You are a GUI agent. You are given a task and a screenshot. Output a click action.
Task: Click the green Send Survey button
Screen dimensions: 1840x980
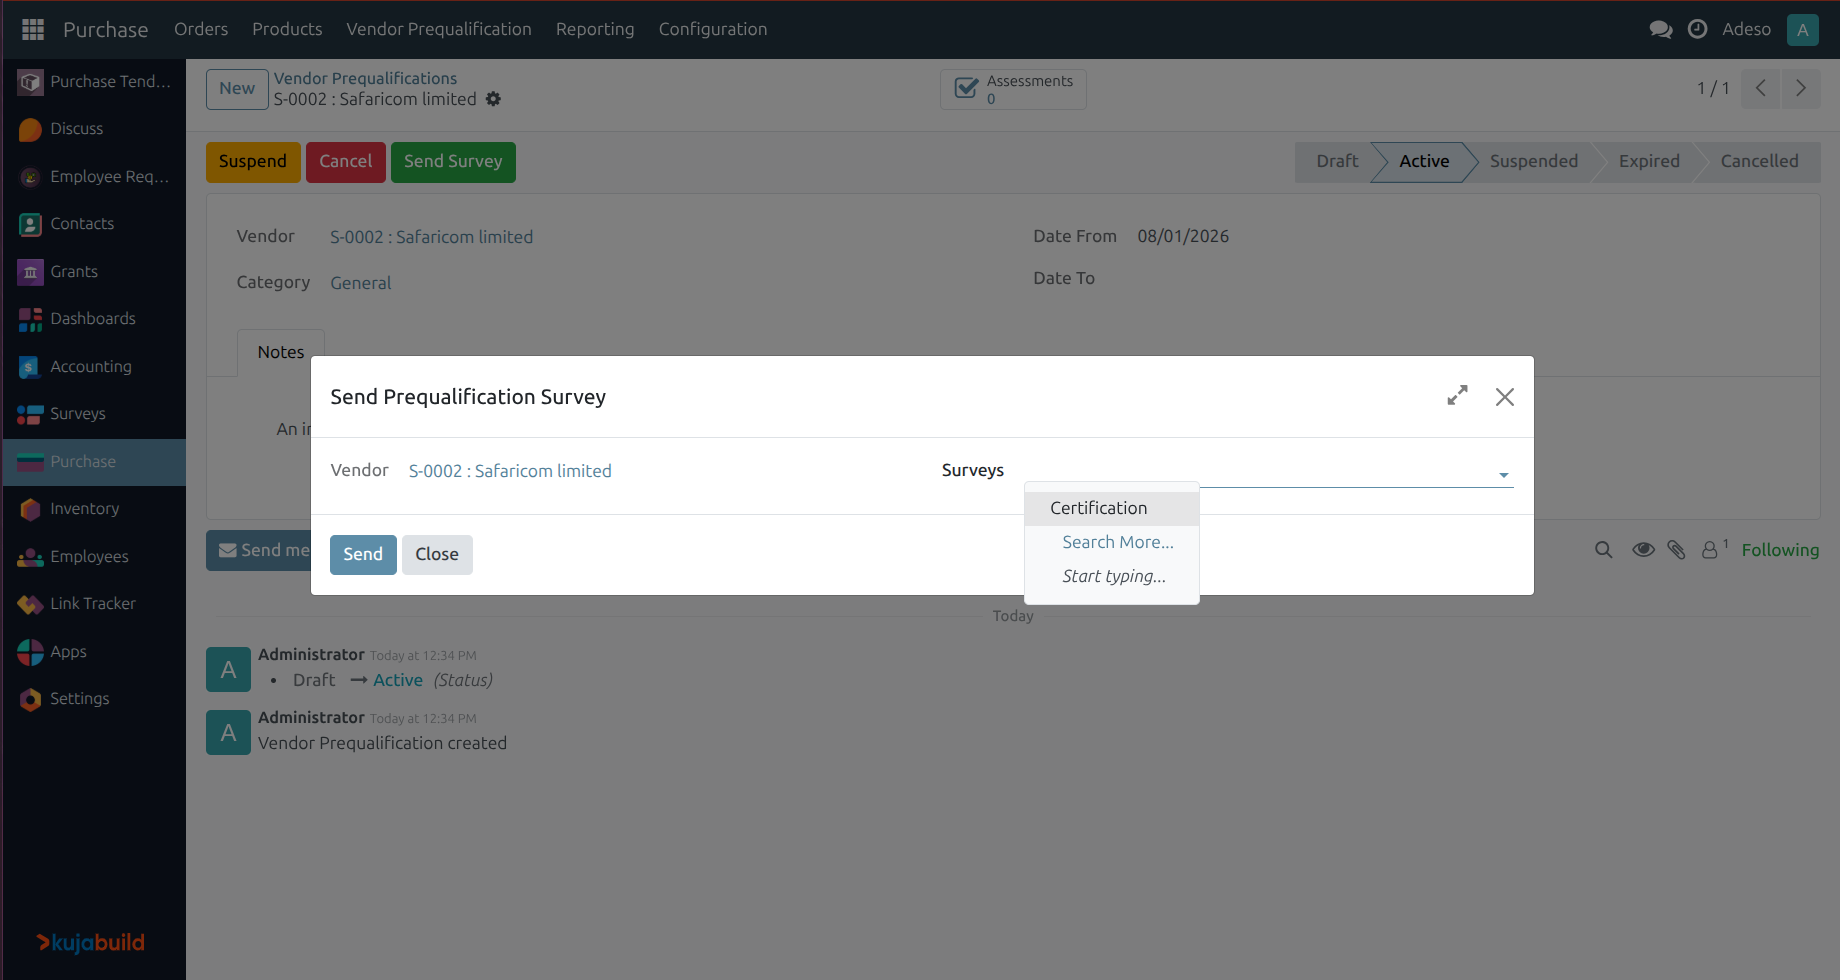(x=453, y=162)
